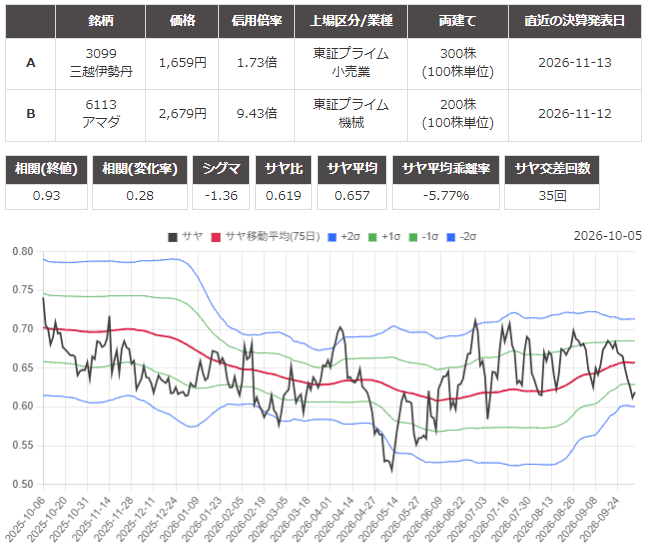Viewport: 646px width, 548px height.
Task: Click row label A
Action: click(30, 63)
